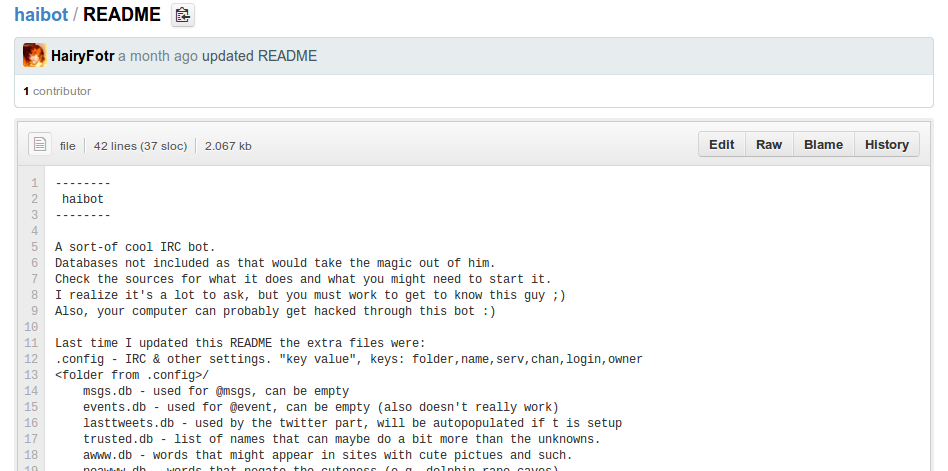Open the updated README commit message

pyautogui.click(x=259, y=56)
